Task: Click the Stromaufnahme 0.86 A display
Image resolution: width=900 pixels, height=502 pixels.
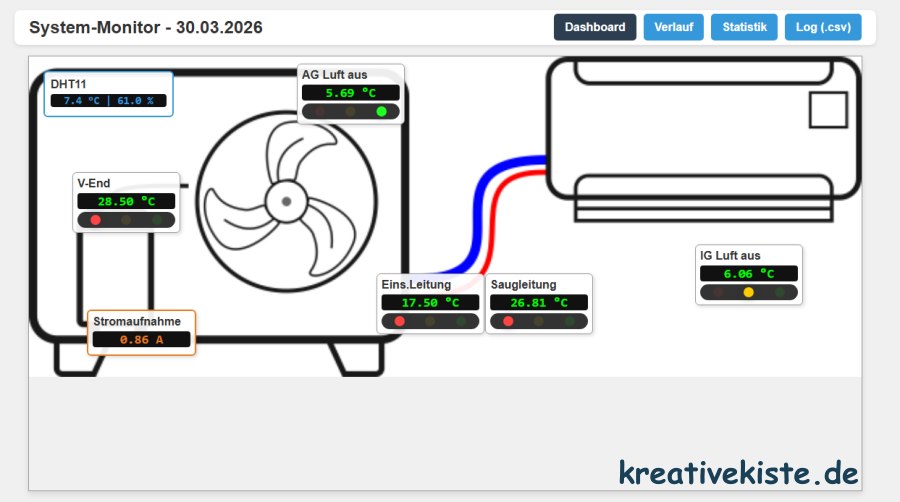Action: tap(141, 340)
